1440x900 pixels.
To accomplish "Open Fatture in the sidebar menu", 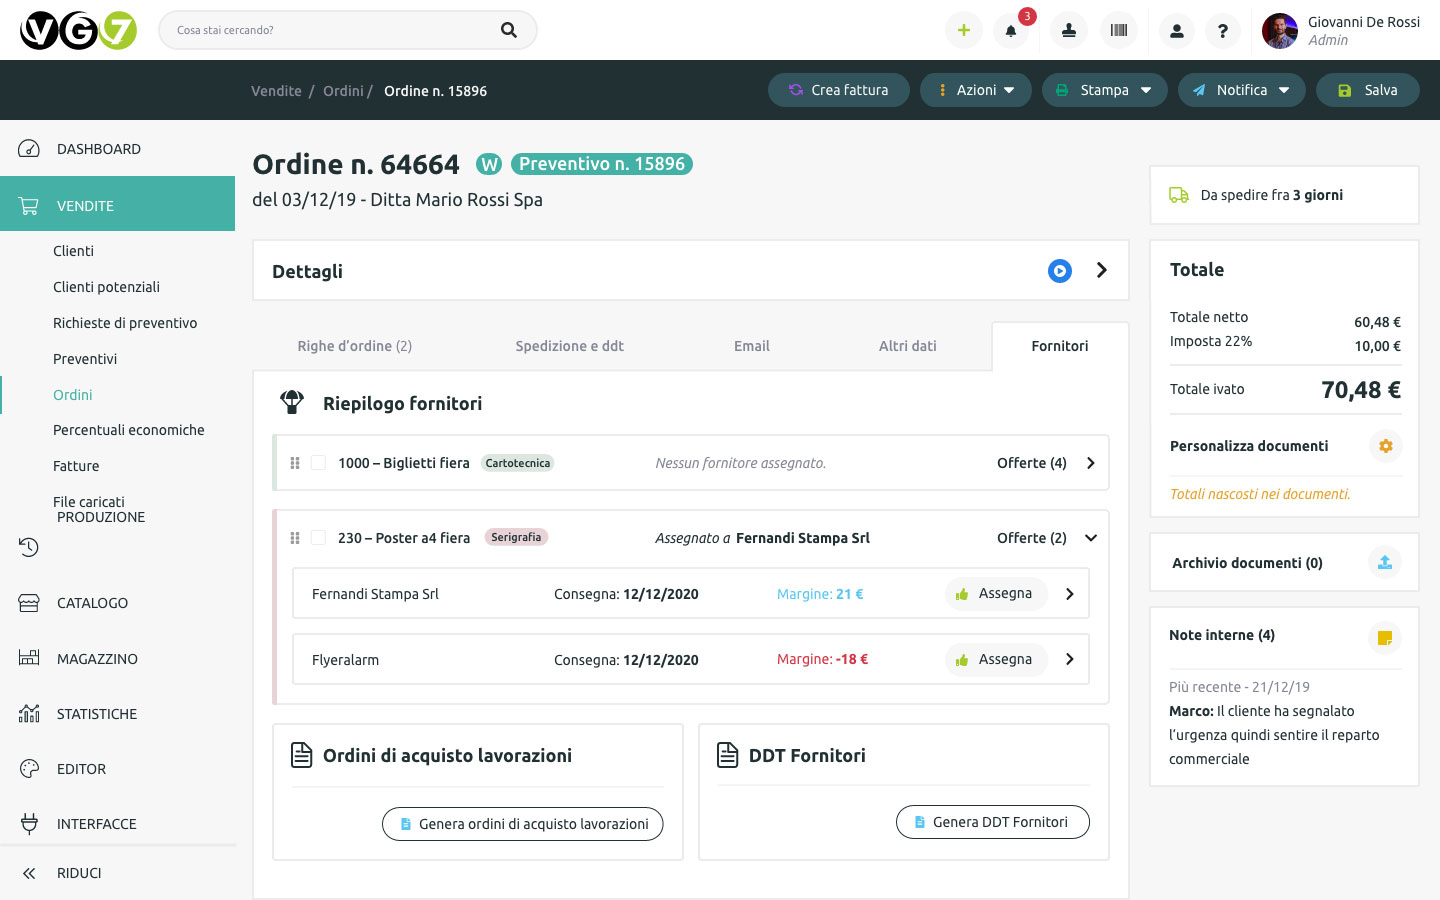I will click(x=76, y=466).
